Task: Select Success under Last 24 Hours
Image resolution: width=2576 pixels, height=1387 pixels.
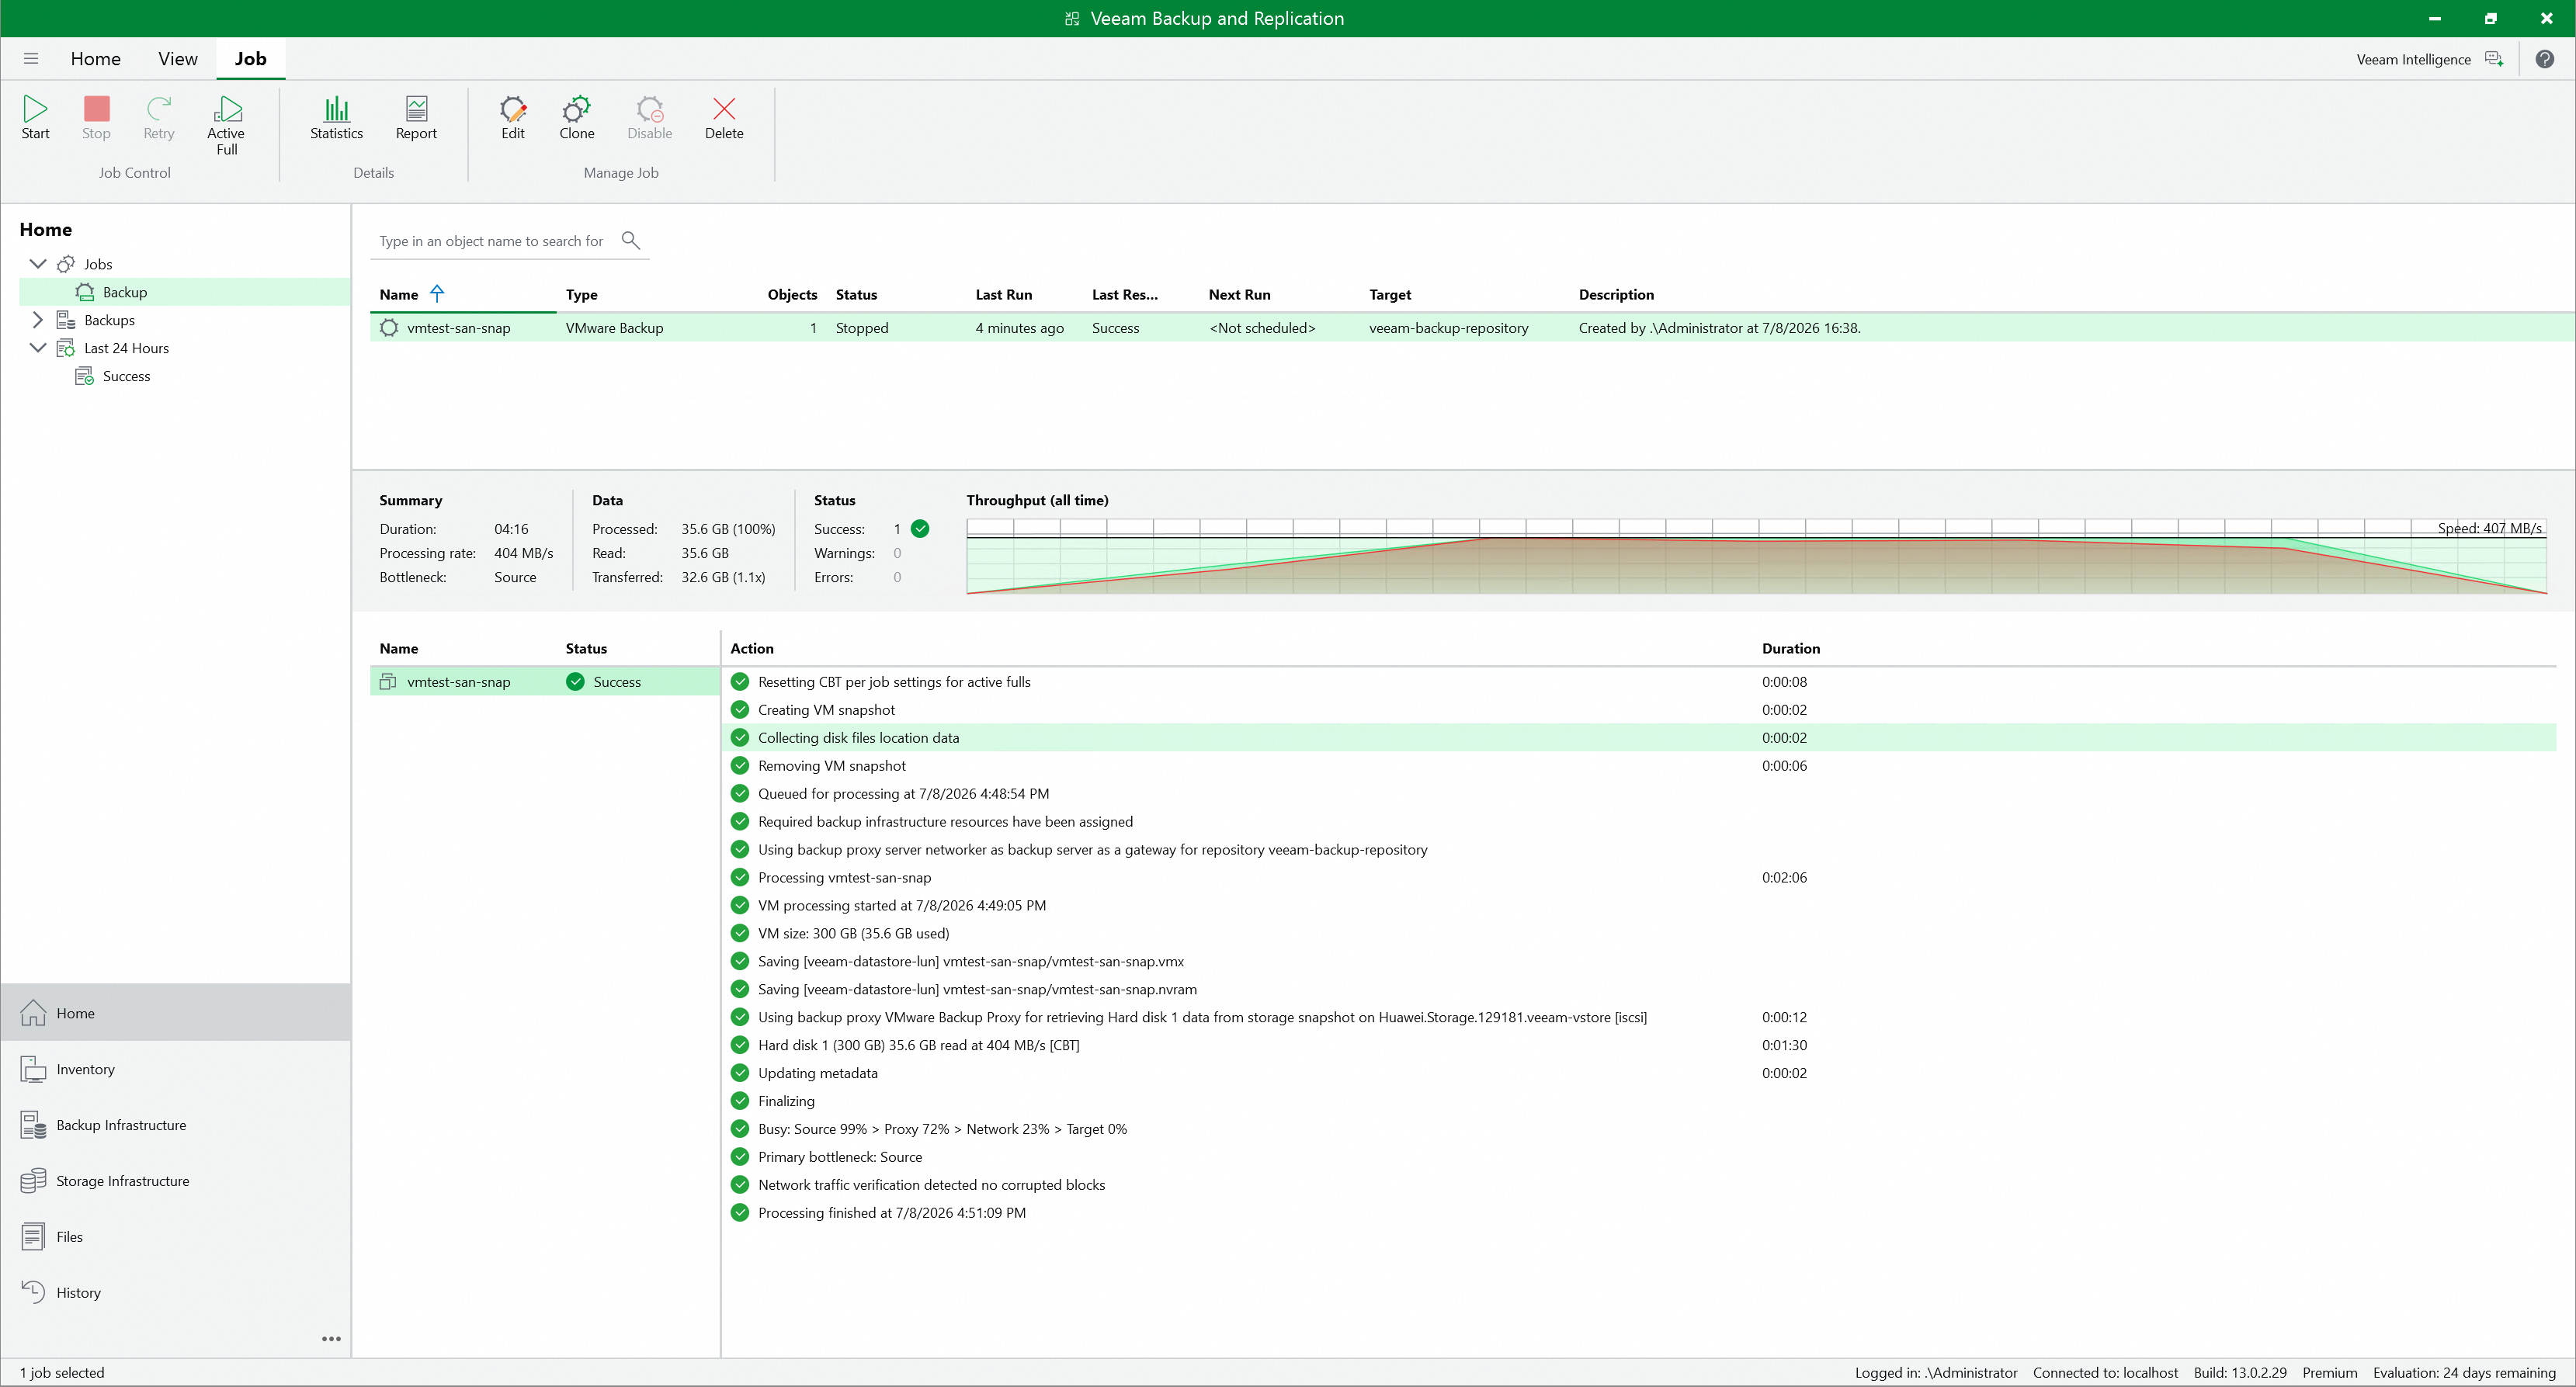Action: [126, 376]
